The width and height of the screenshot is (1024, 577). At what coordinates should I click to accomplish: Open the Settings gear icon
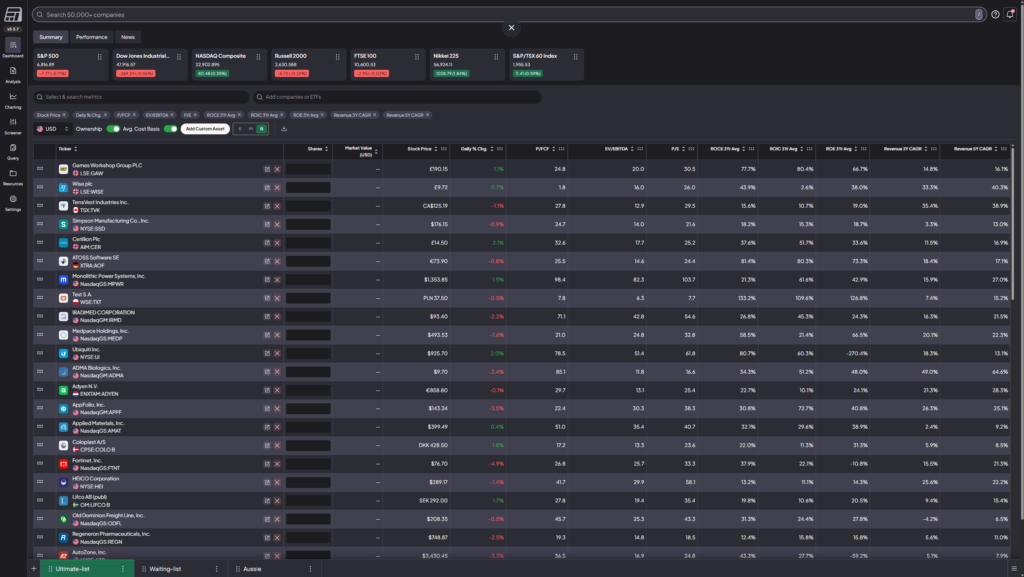click(x=12, y=199)
